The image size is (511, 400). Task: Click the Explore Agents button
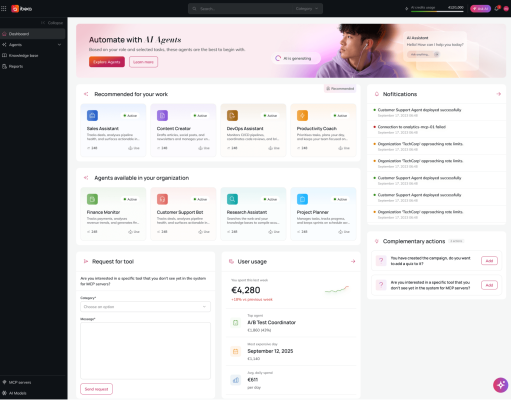107,62
